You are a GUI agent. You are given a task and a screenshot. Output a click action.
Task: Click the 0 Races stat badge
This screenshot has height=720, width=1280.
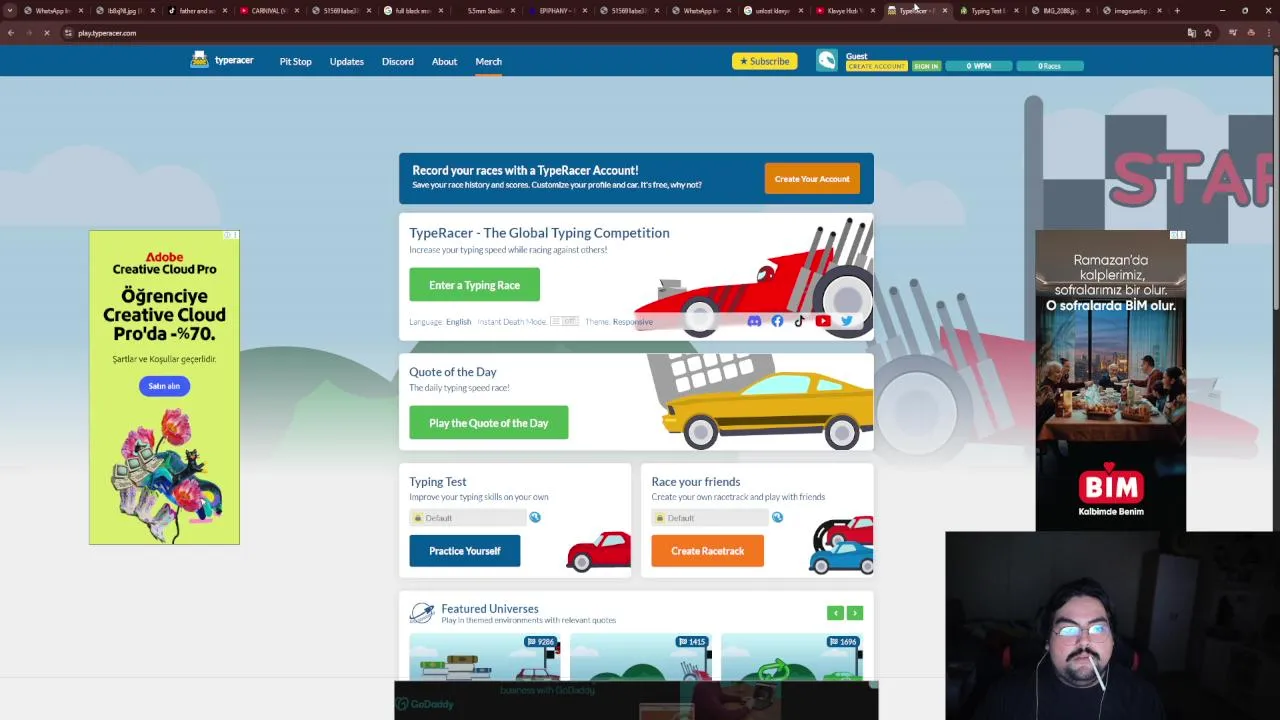(1049, 66)
